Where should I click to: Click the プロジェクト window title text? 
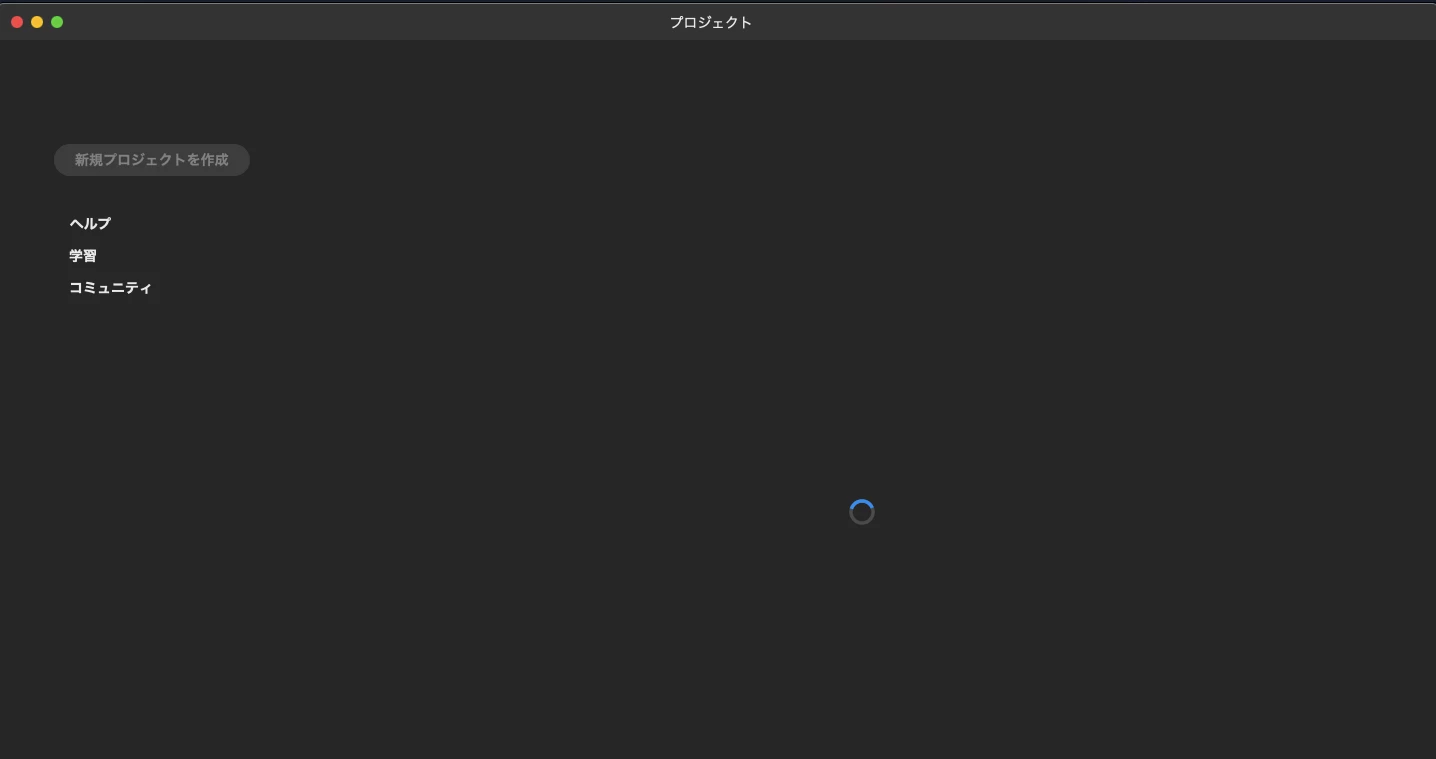pos(710,22)
